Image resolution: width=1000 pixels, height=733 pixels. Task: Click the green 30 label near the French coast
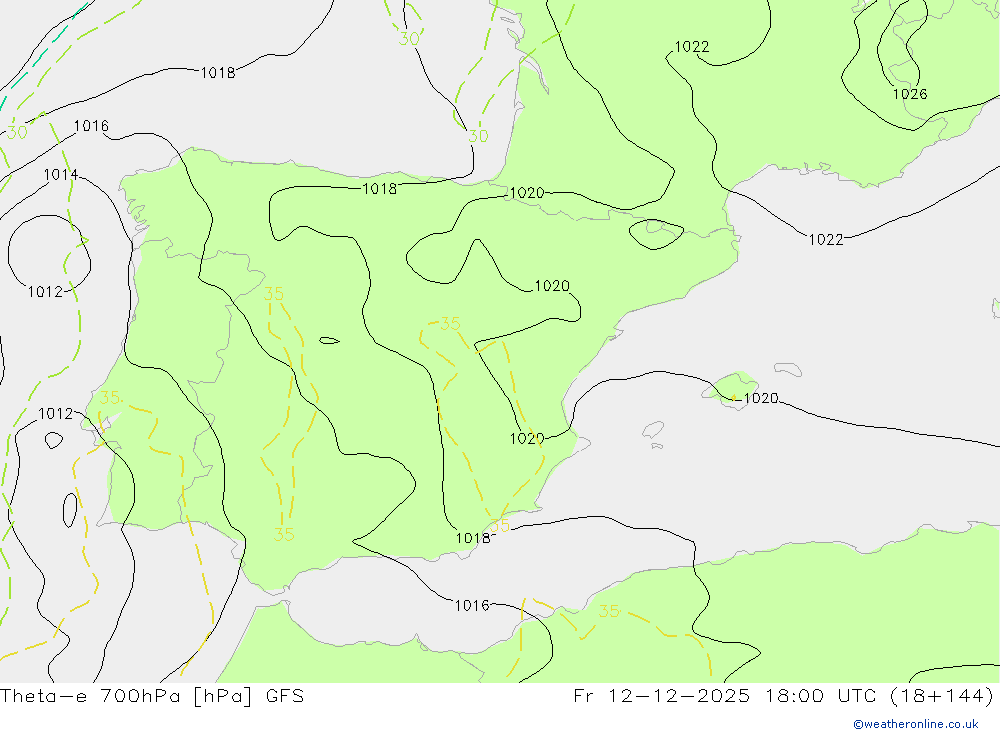(478, 136)
